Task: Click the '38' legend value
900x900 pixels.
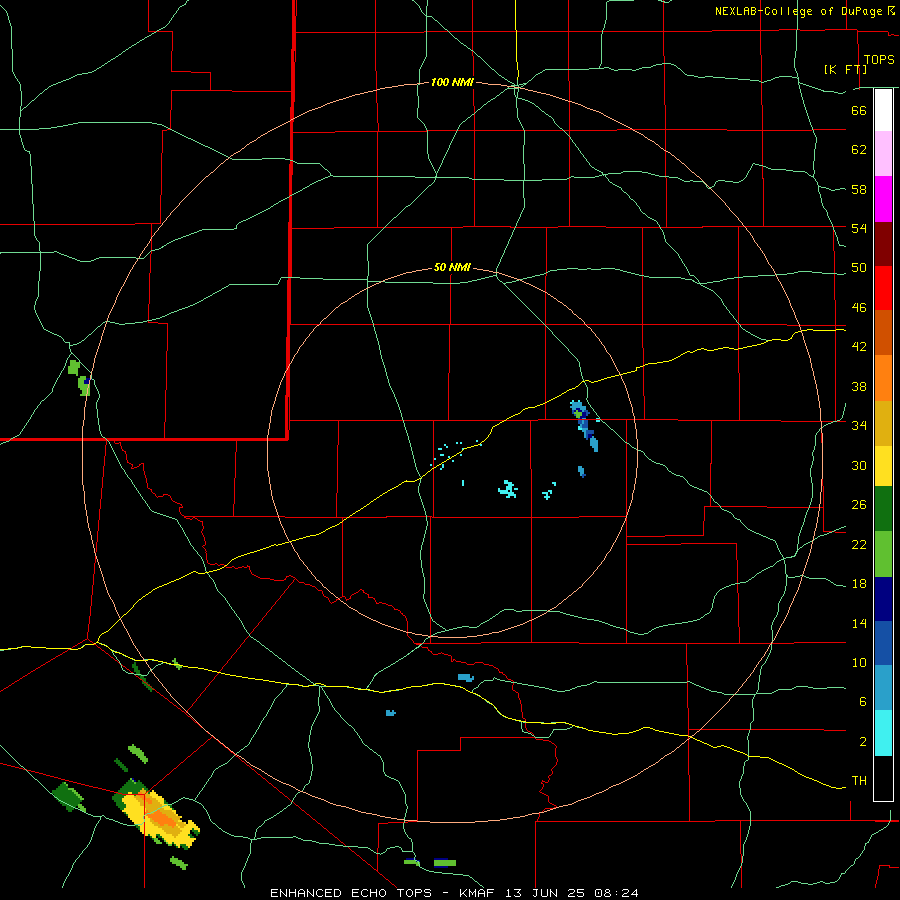Action: 859,386
